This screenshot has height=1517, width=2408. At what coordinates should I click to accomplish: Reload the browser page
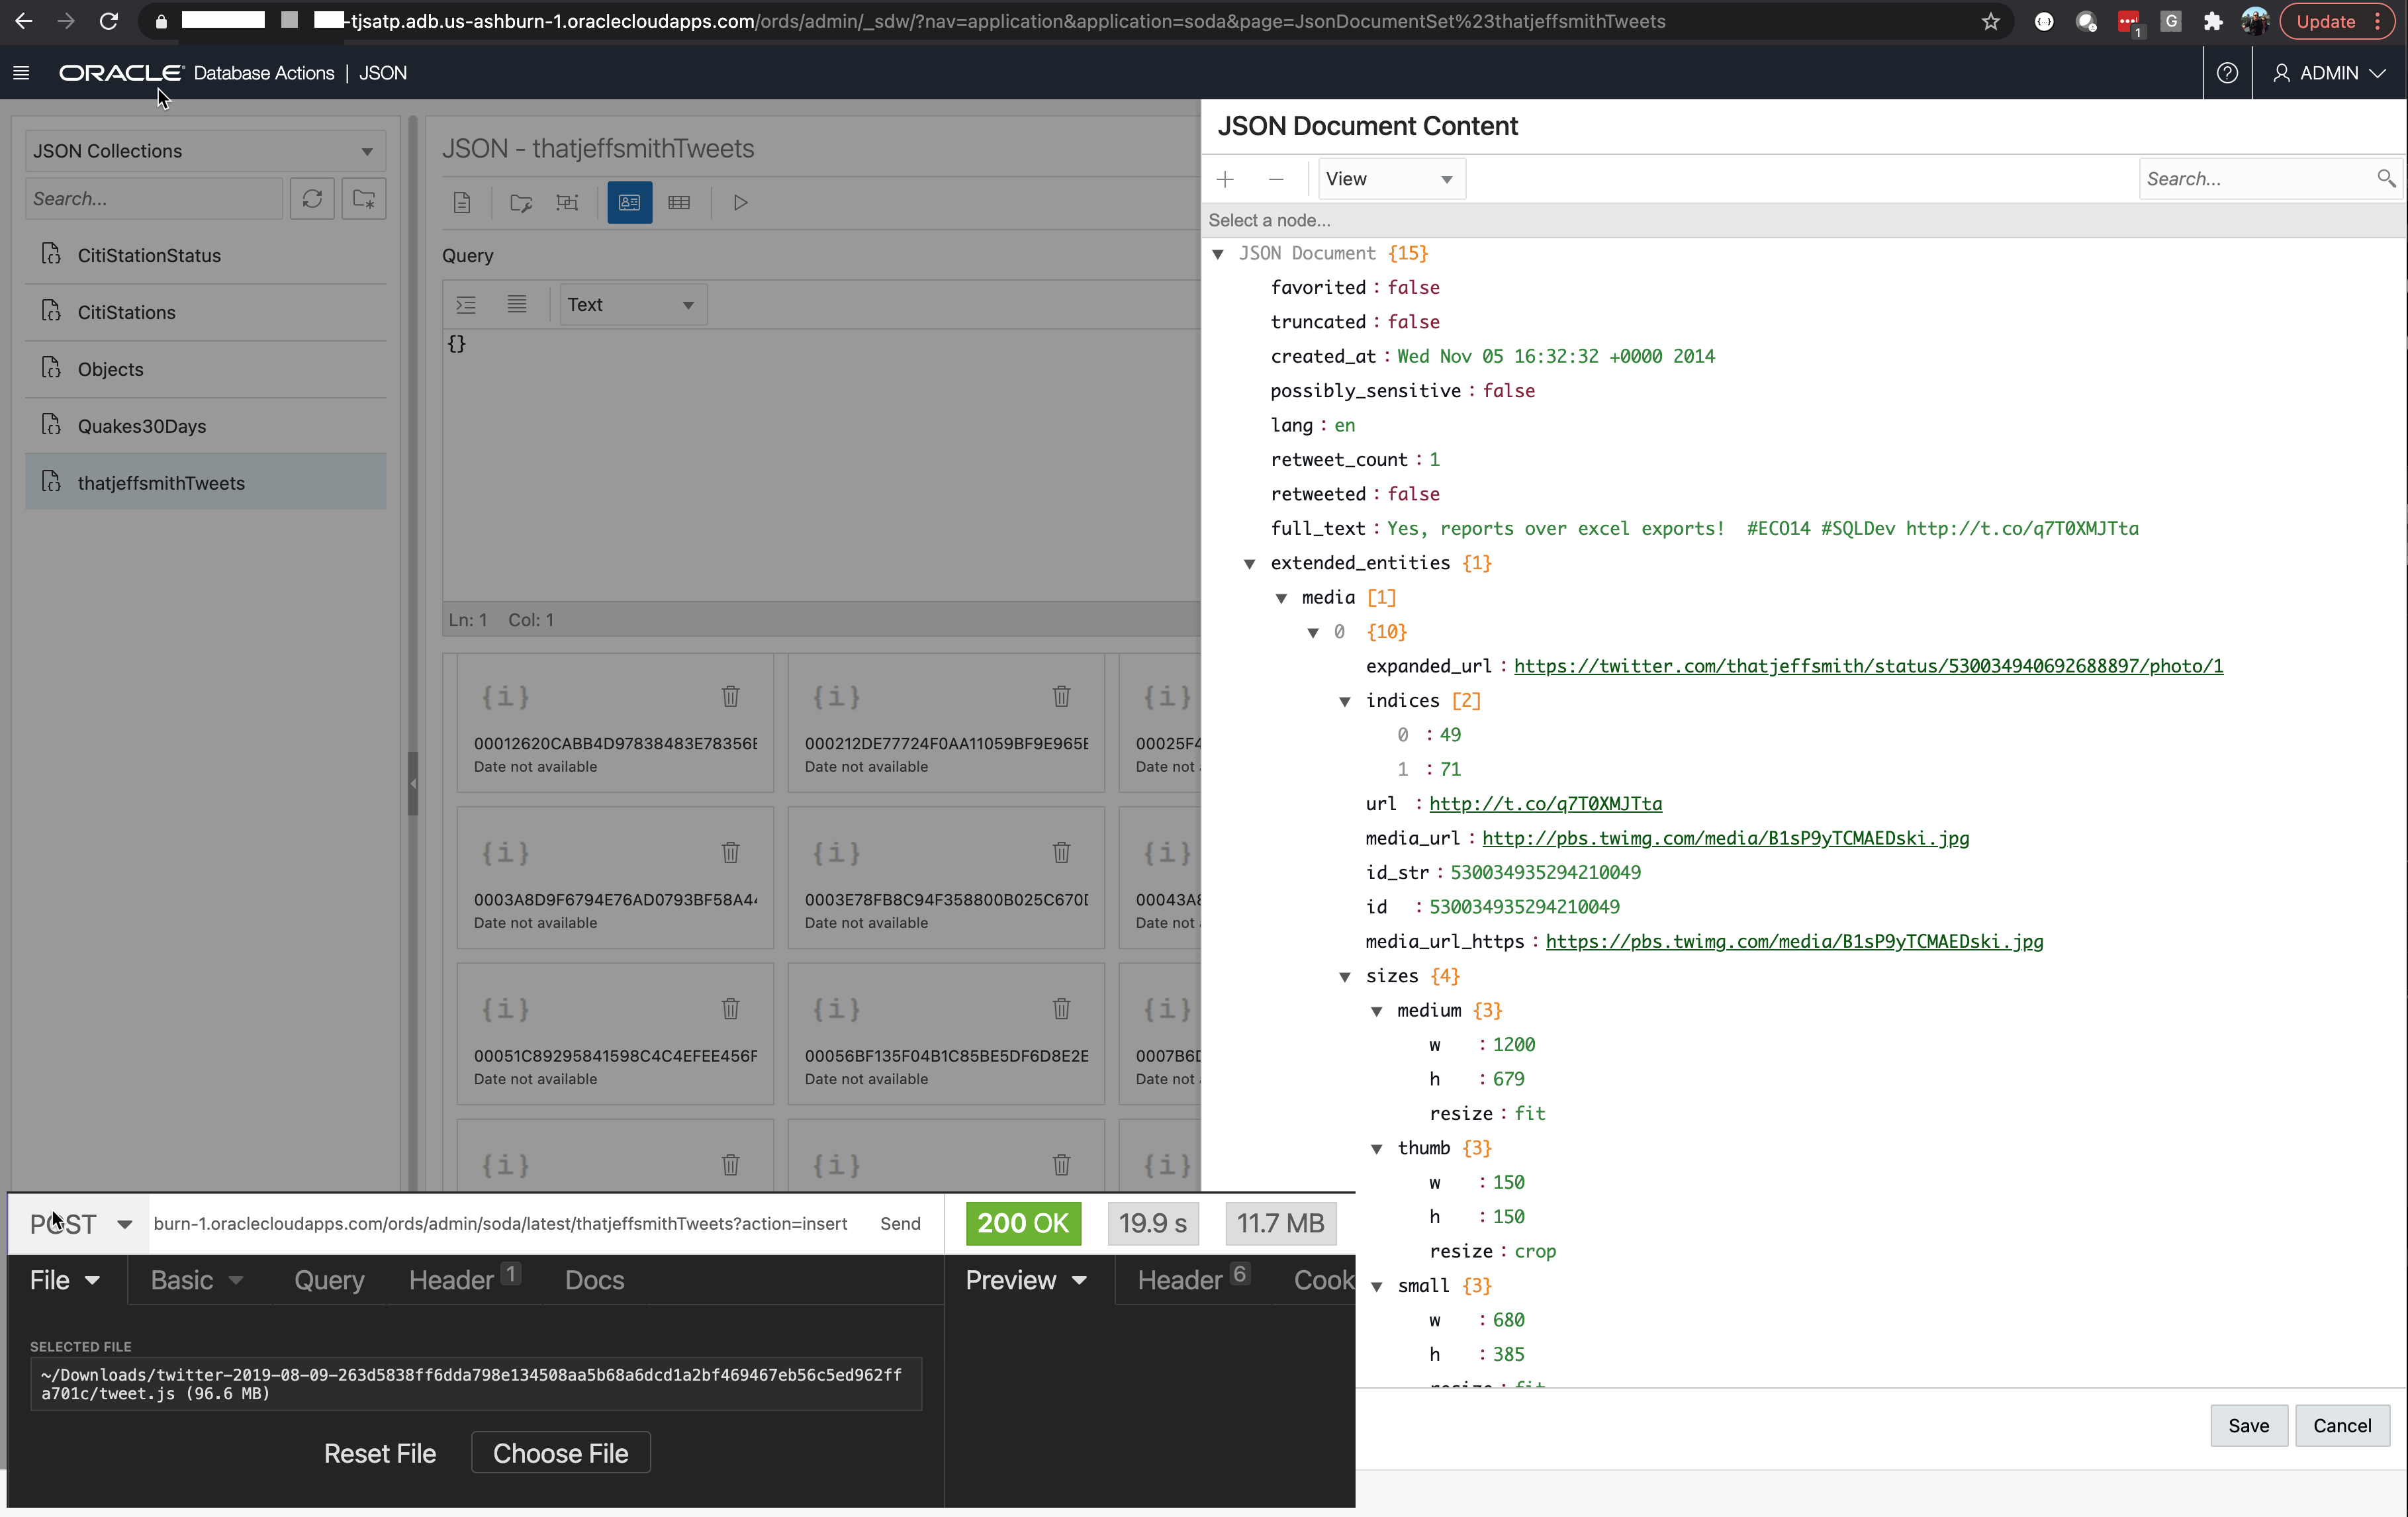(x=110, y=21)
